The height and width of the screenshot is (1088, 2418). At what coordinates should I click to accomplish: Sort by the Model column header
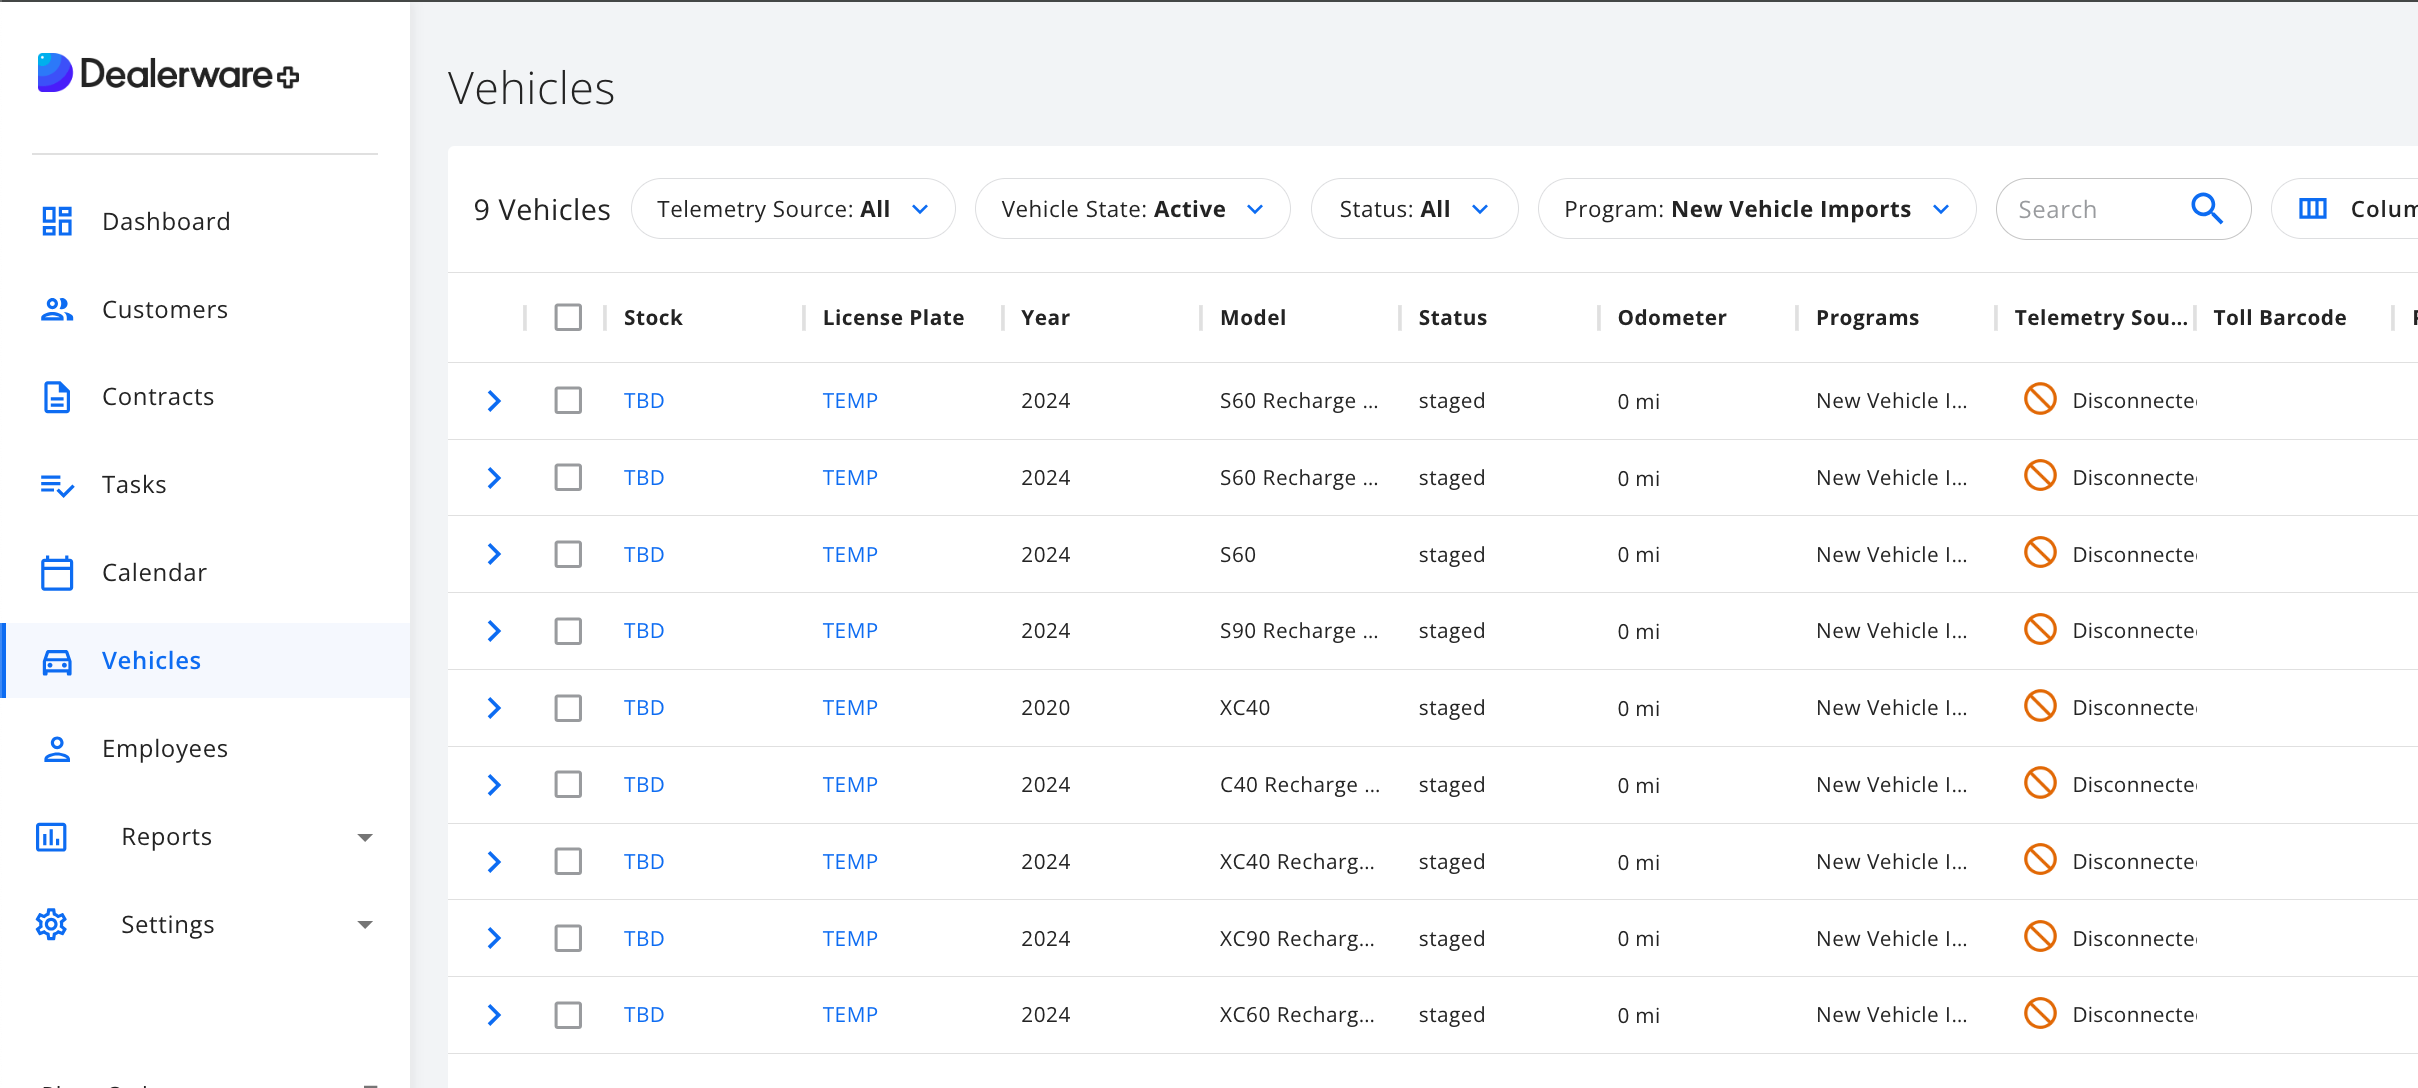(1253, 317)
